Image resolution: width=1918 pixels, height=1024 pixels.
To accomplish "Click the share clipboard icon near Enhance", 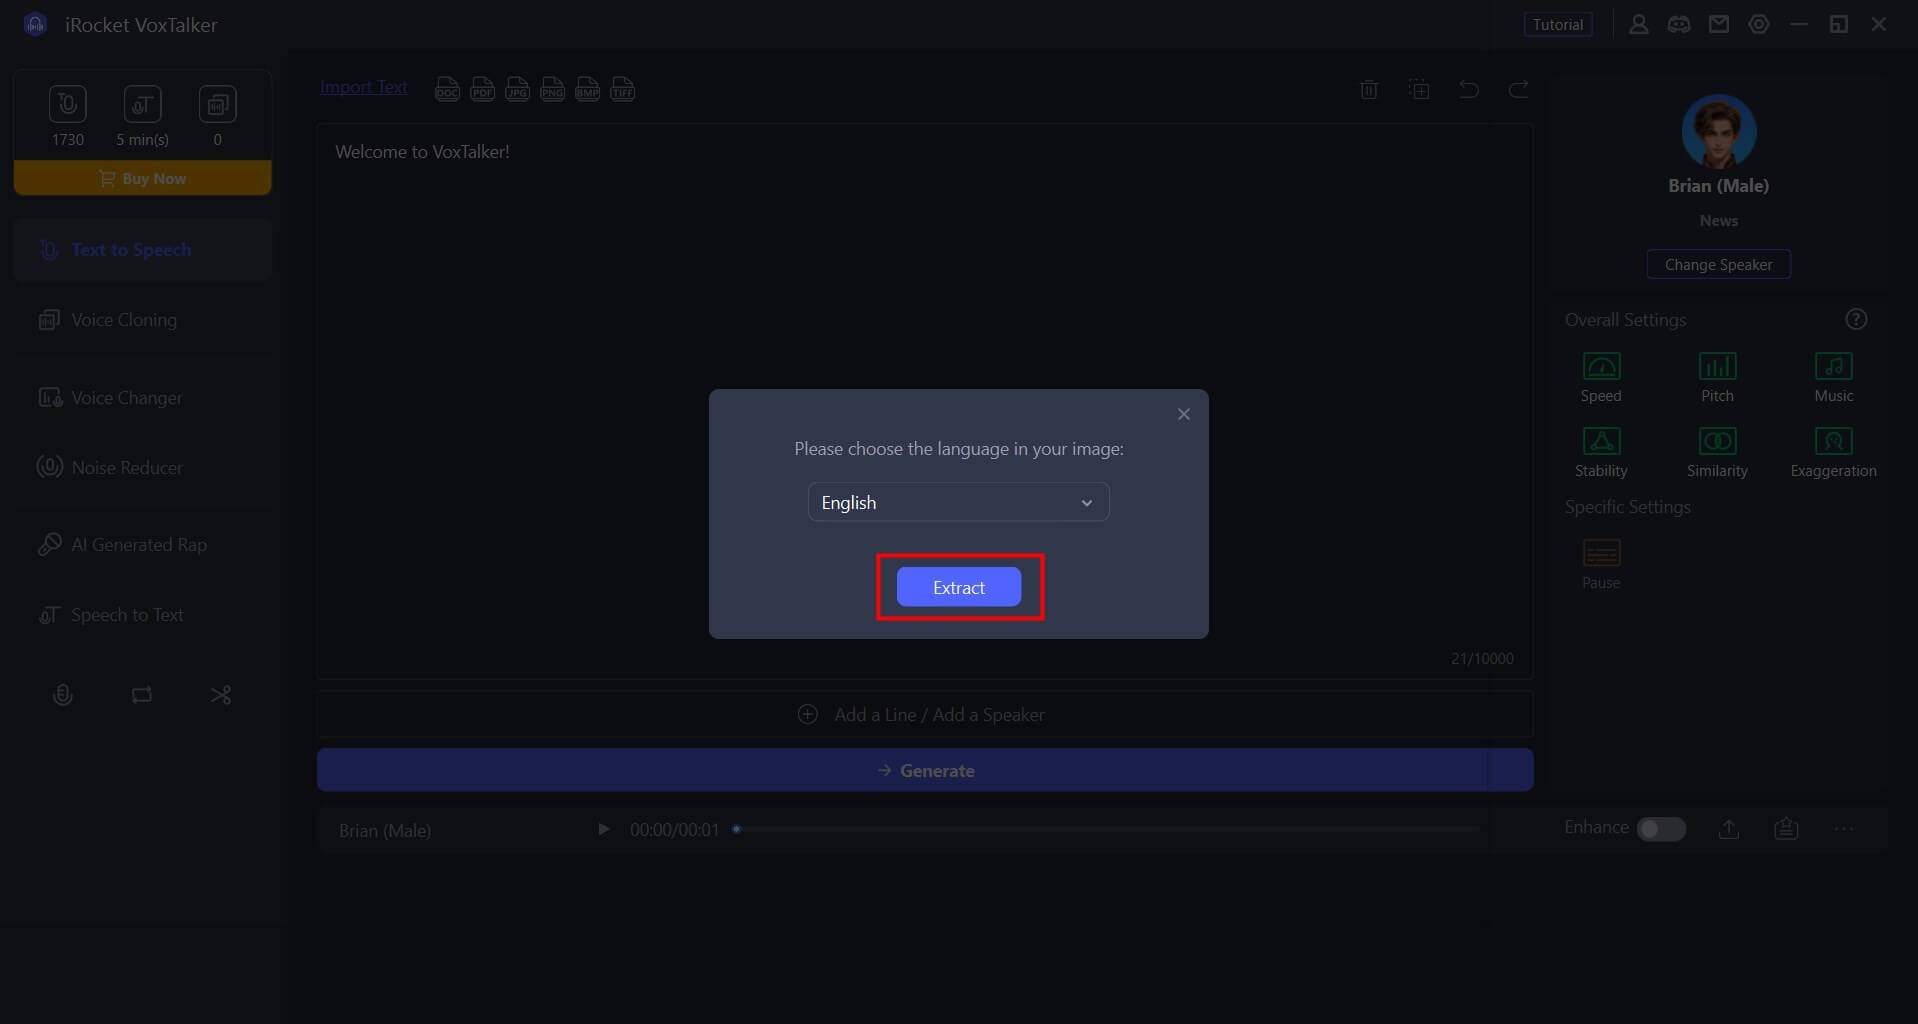I will [1786, 829].
